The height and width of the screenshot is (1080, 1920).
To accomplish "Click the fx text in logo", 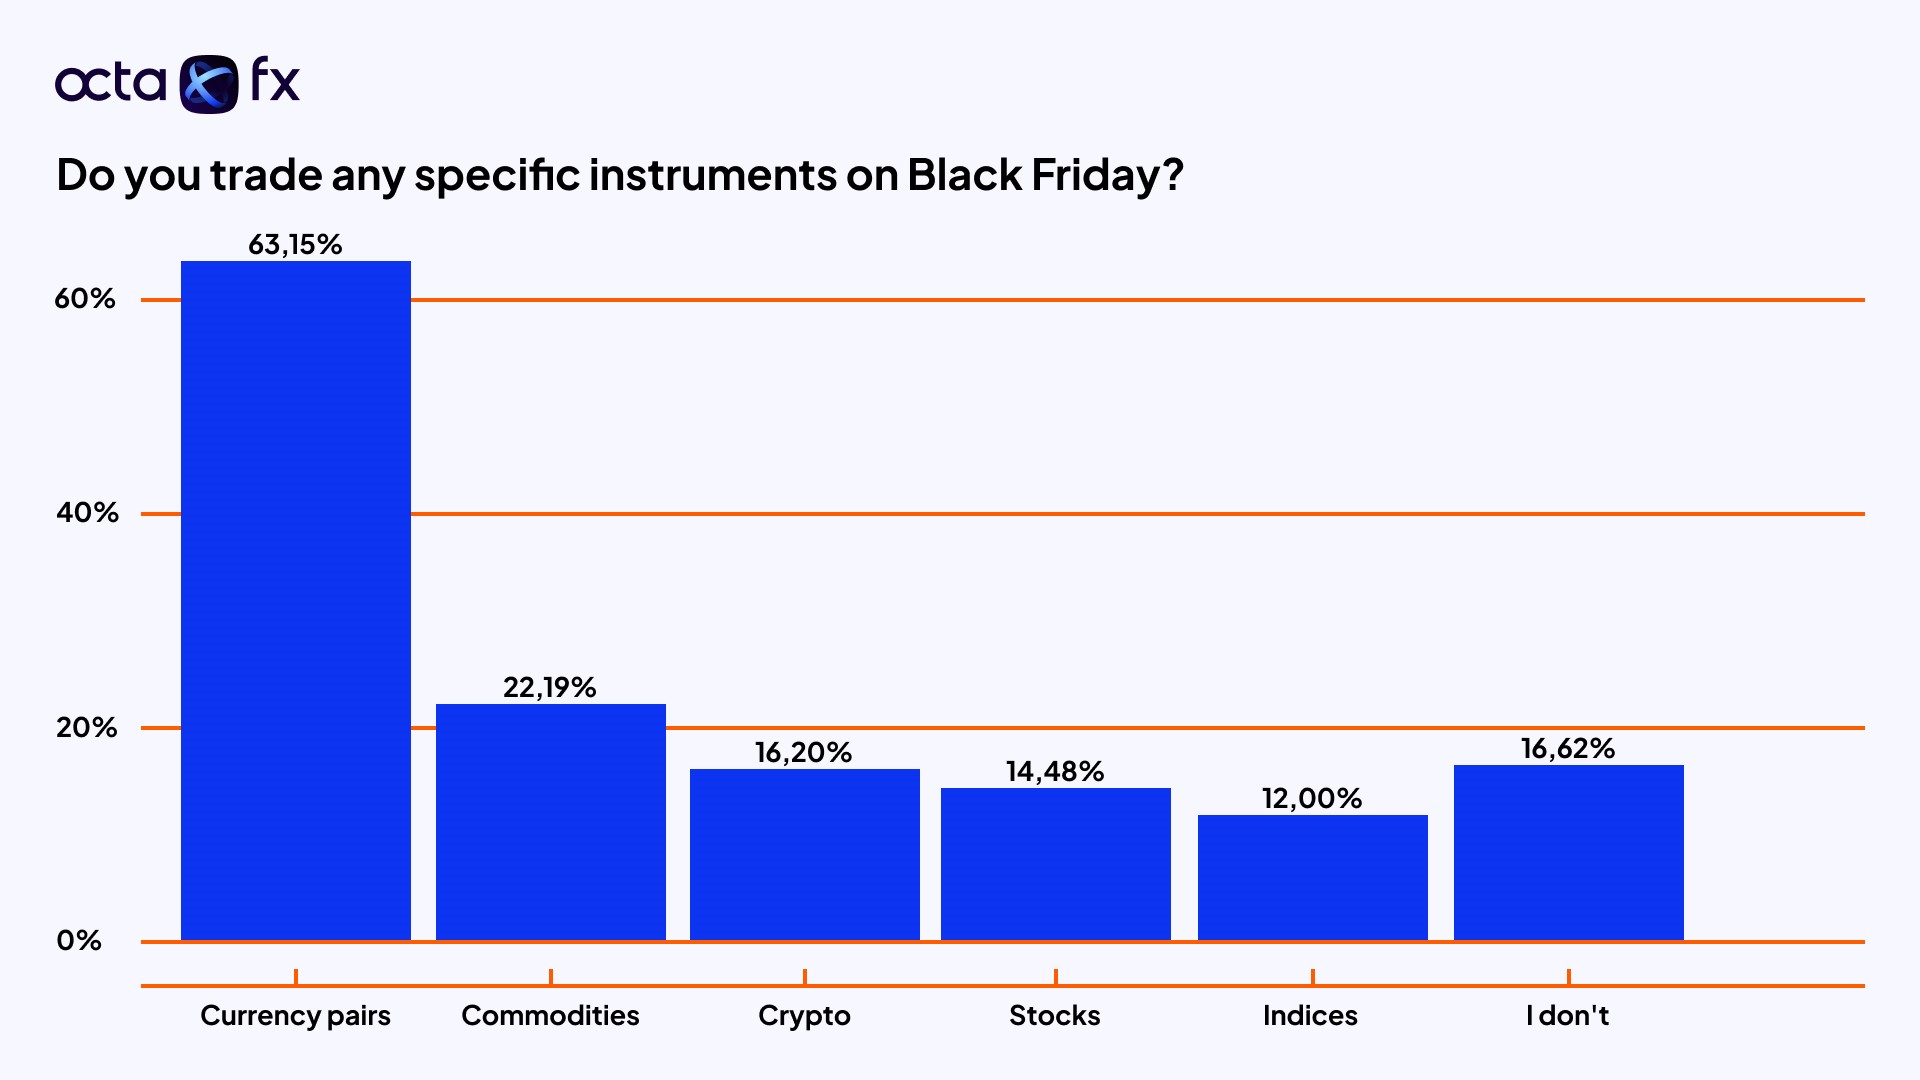I will pyautogui.click(x=275, y=80).
